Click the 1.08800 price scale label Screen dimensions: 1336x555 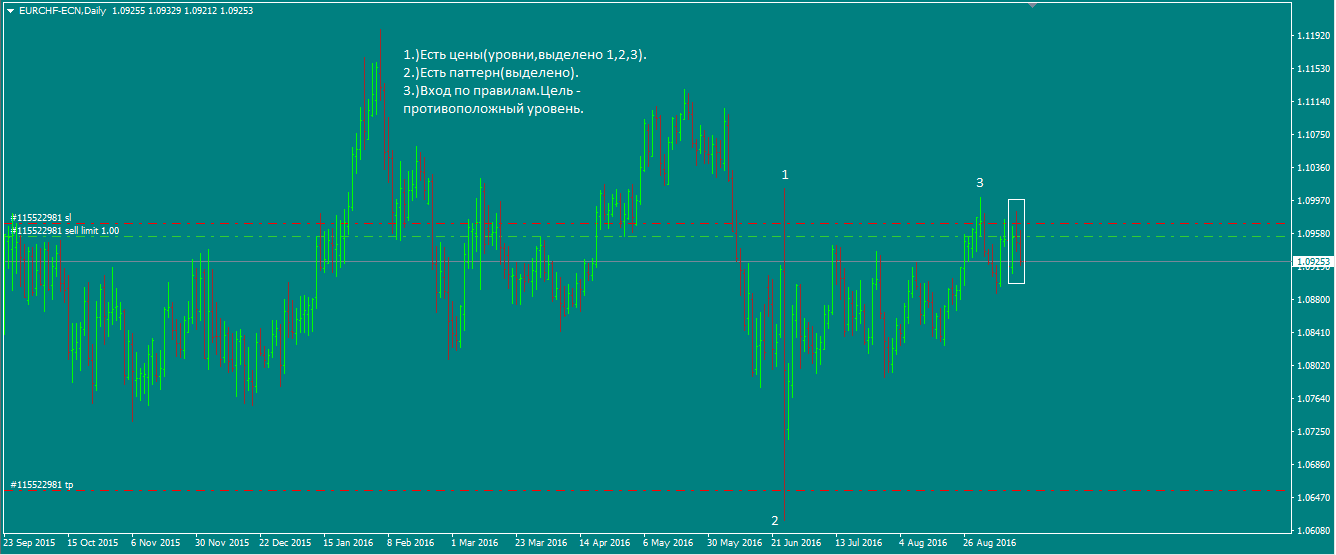pyautogui.click(x=1312, y=300)
